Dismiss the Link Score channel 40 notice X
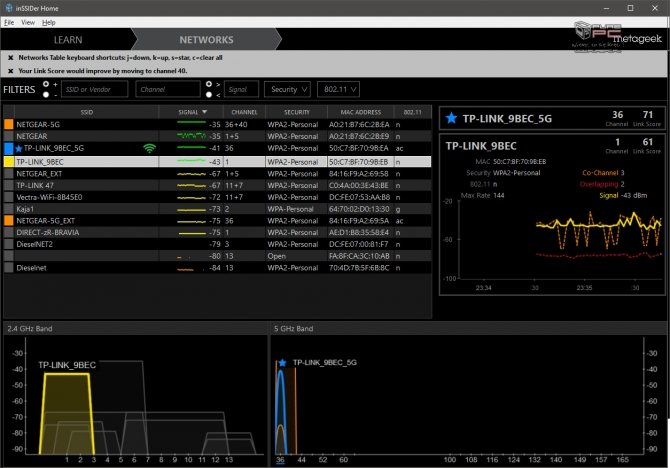 (11, 71)
